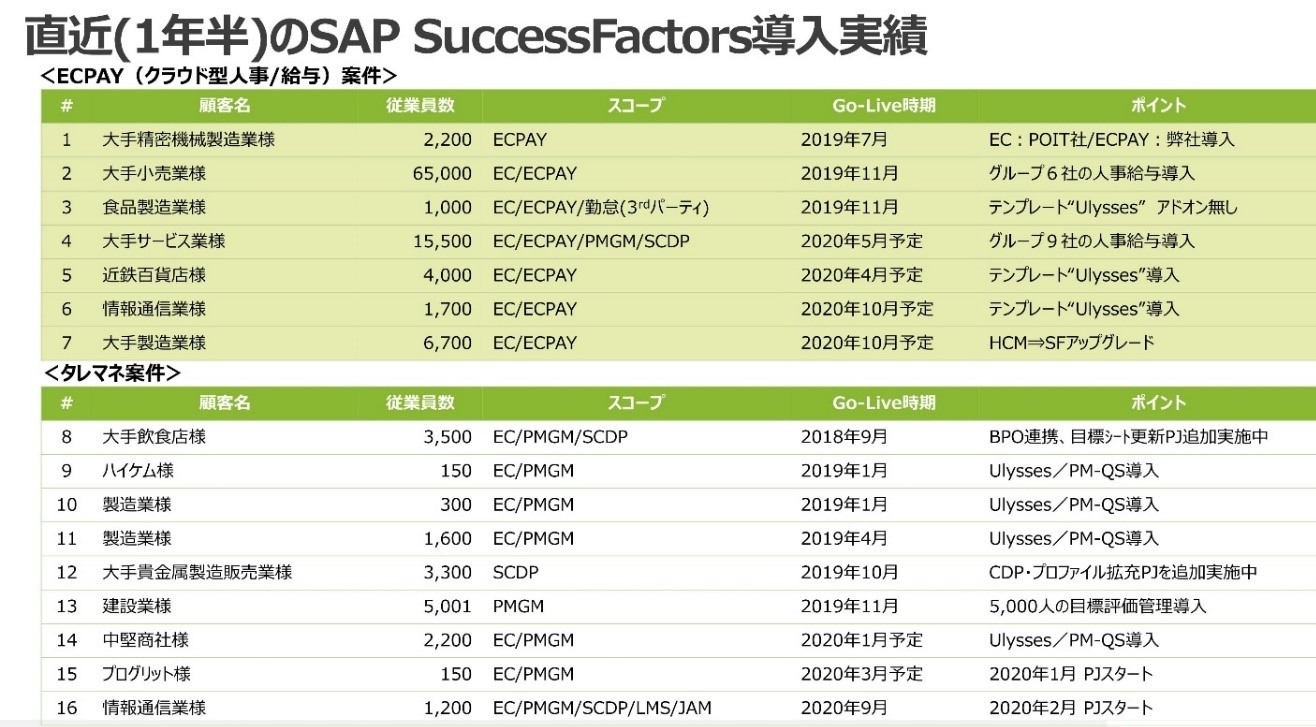
Task: Click the slide title about SAP SuccessFactors導入実績
Action: point(475,37)
